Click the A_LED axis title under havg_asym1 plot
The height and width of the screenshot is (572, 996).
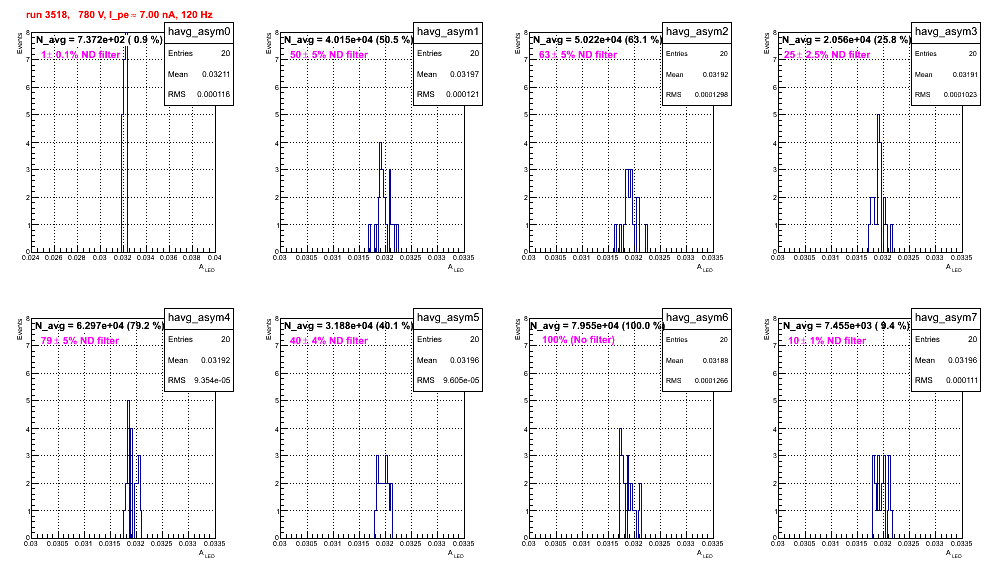pyautogui.click(x=456, y=268)
